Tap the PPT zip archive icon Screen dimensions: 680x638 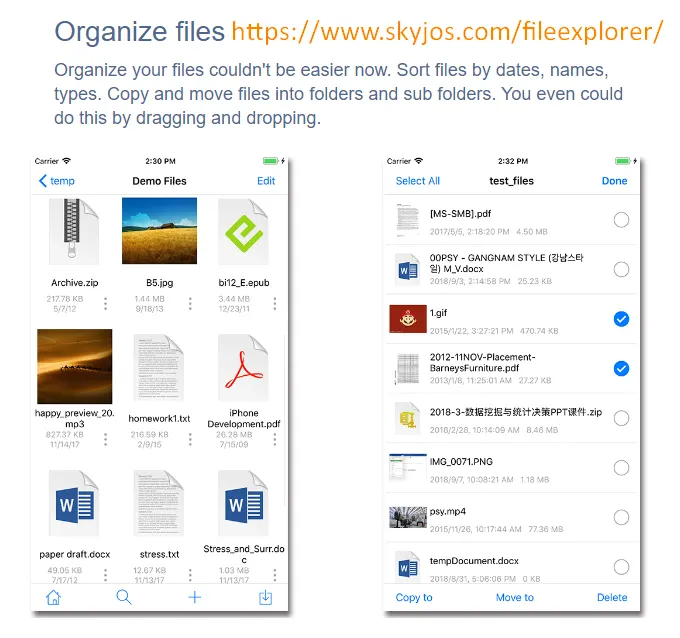click(x=408, y=418)
